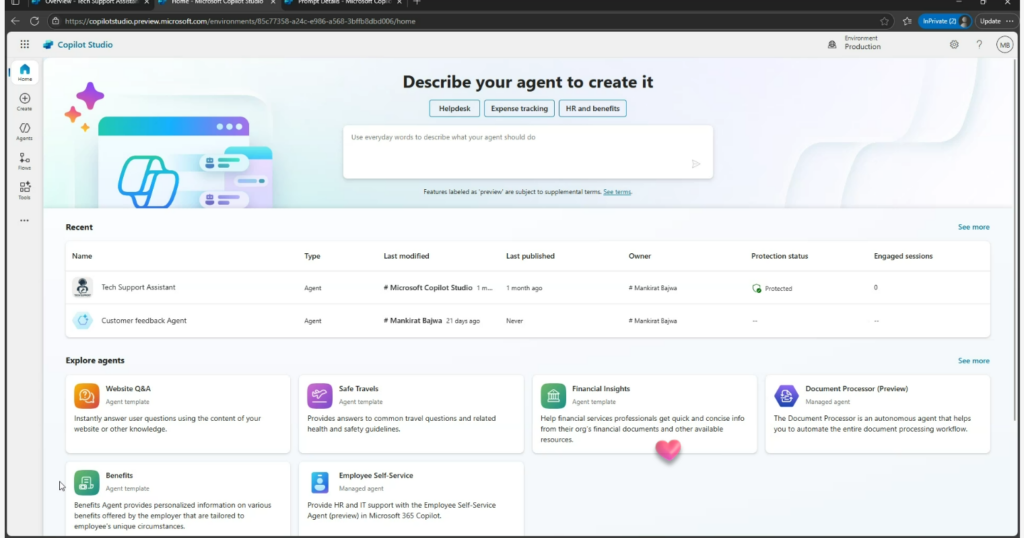
Task: Click the Copilot Studio logo
Action: pyautogui.click(x=78, y=44)
